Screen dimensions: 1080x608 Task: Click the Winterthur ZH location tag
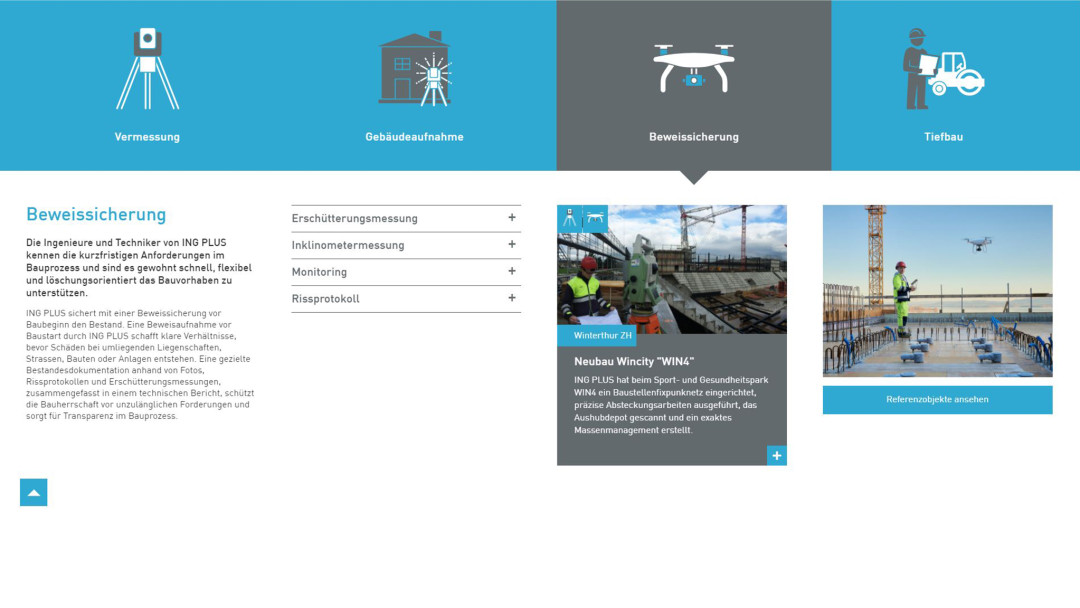pyautogui.click(x=603, y=336)
